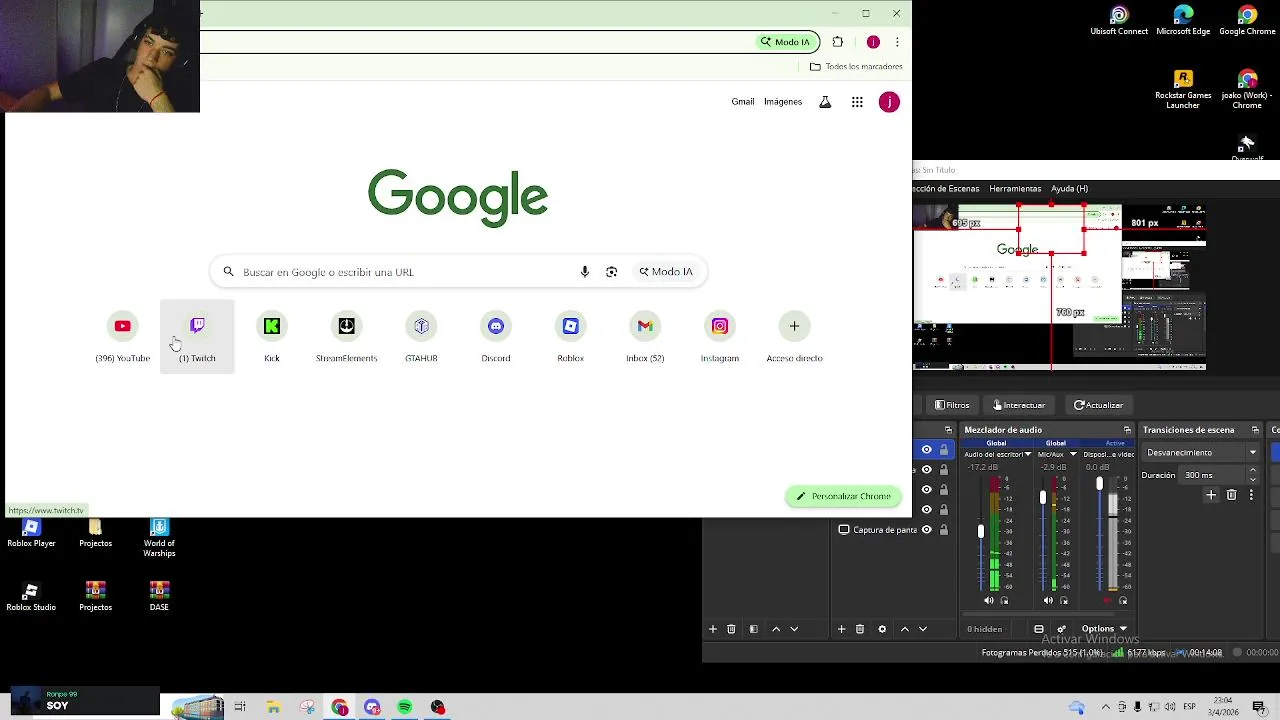Add a source with OBS sources plus icon
This screenshot has width=1280, height=720.
tap(842, 629)
